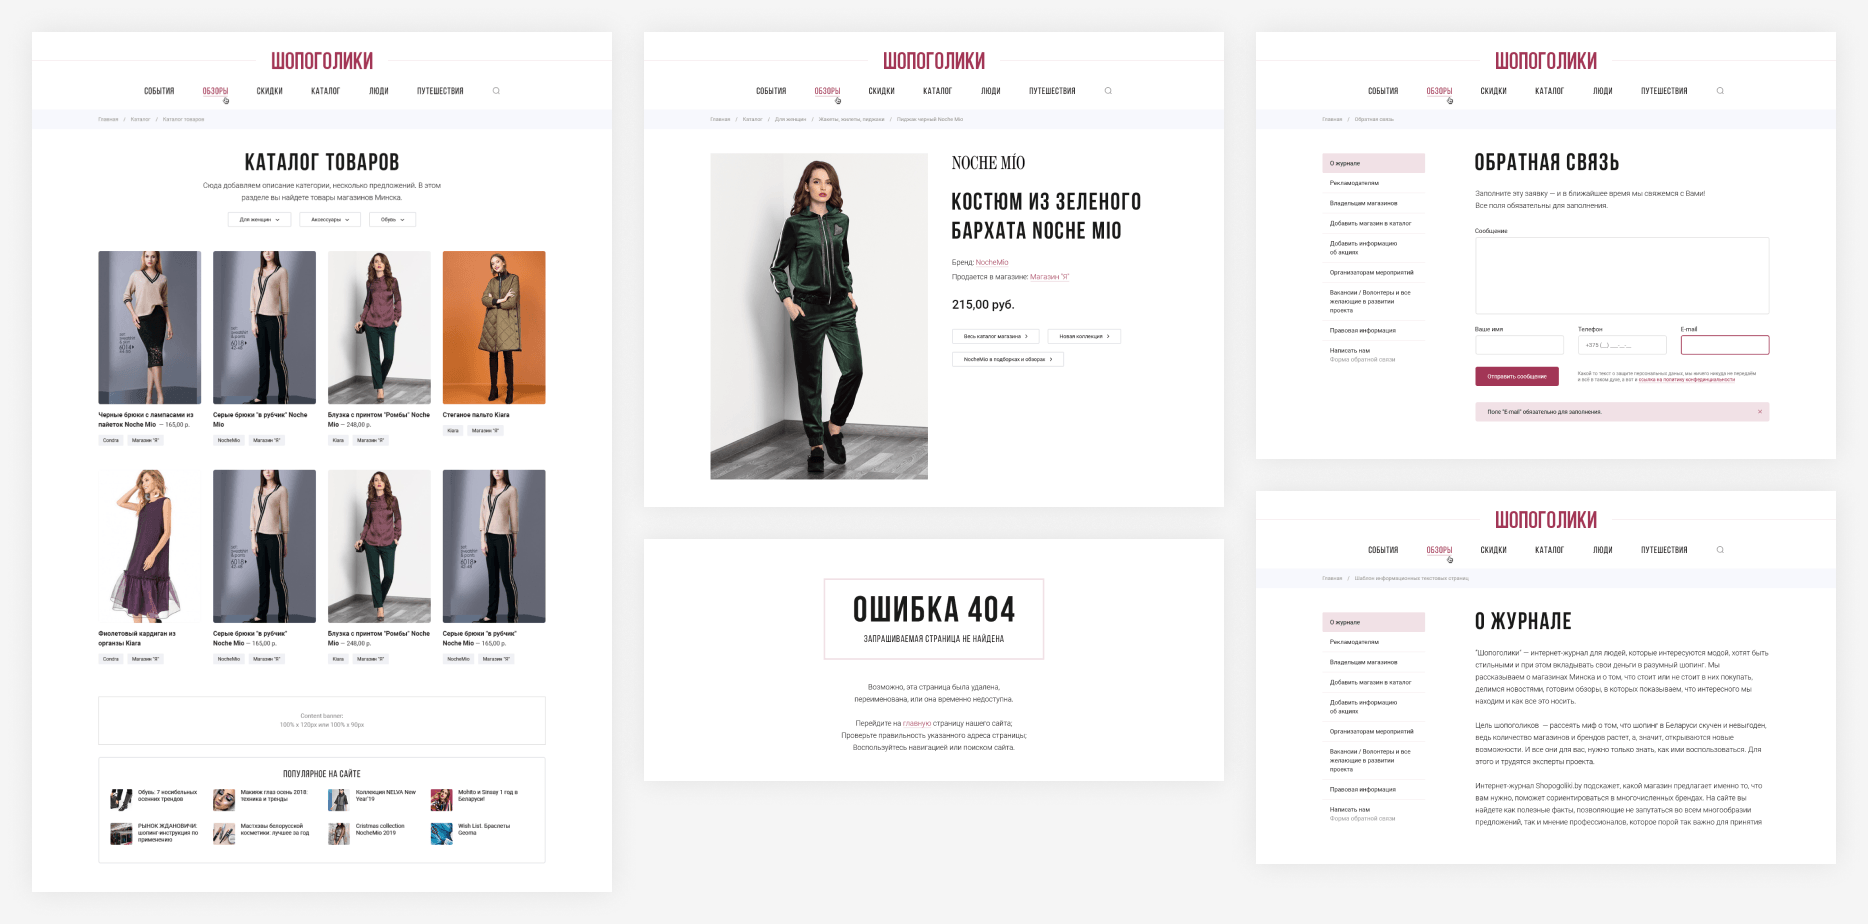This screenshot has width=1868, height=924.
Task: Click the Отправить сообщение button
Action: click(1516, 376)
